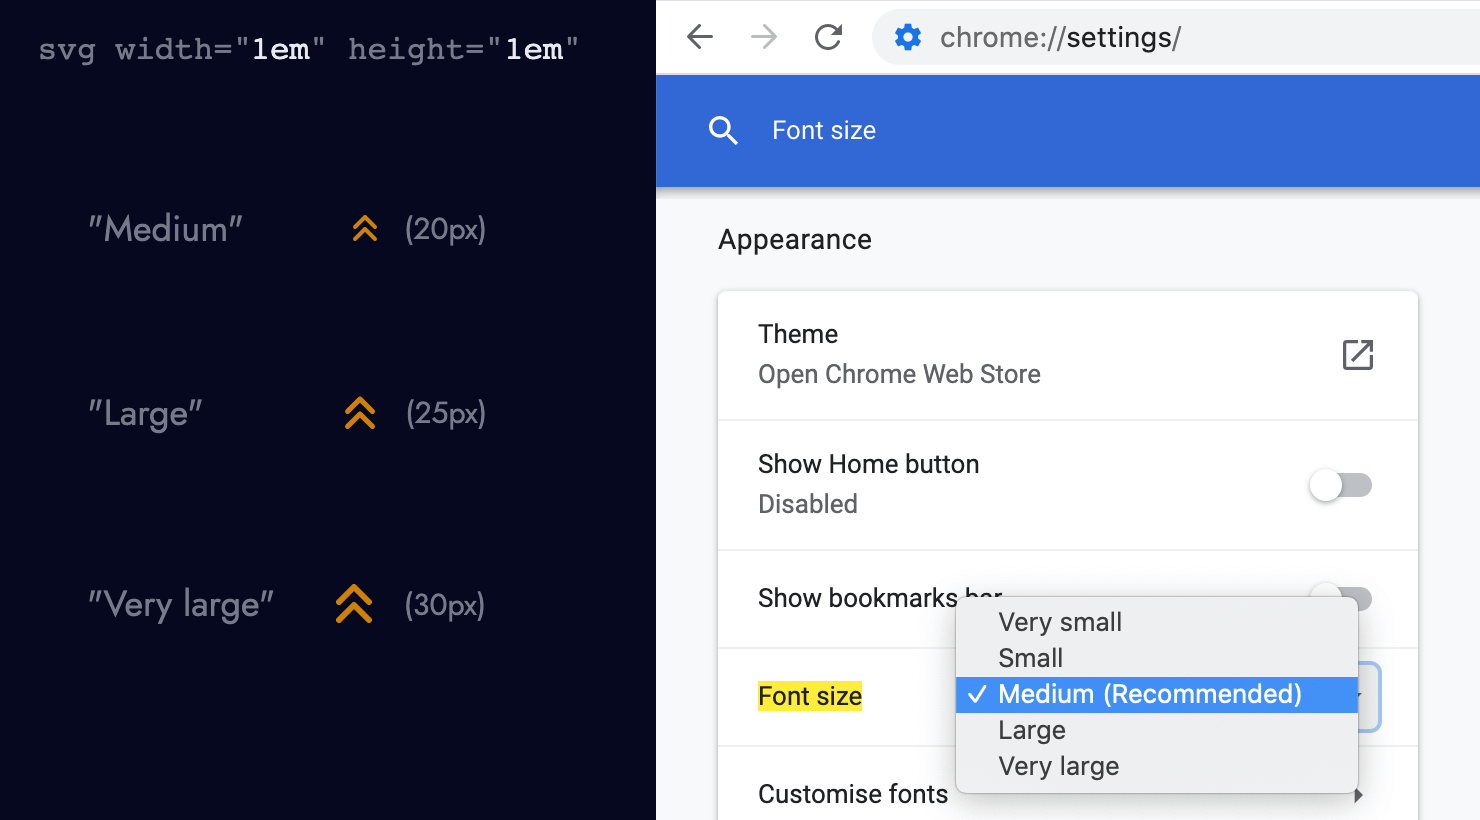This screenshot has height=820, width=1480.
Task: Click the height="1em" code text
Action: pyautogui.click(x=464, y=49)
